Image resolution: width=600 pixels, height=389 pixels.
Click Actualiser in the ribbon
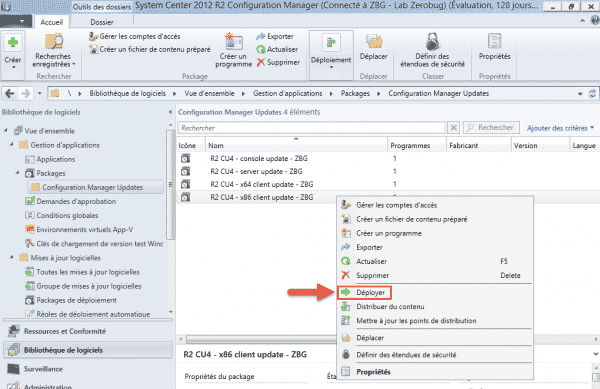pos(277,49)
